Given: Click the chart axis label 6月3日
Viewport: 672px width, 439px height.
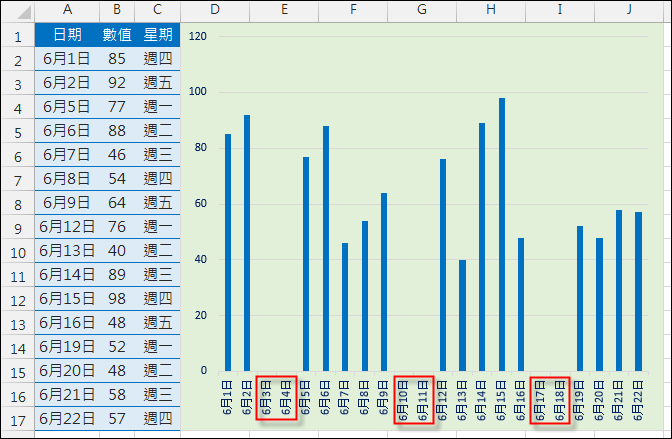Looking at the screenshot, I should [266, 397].
